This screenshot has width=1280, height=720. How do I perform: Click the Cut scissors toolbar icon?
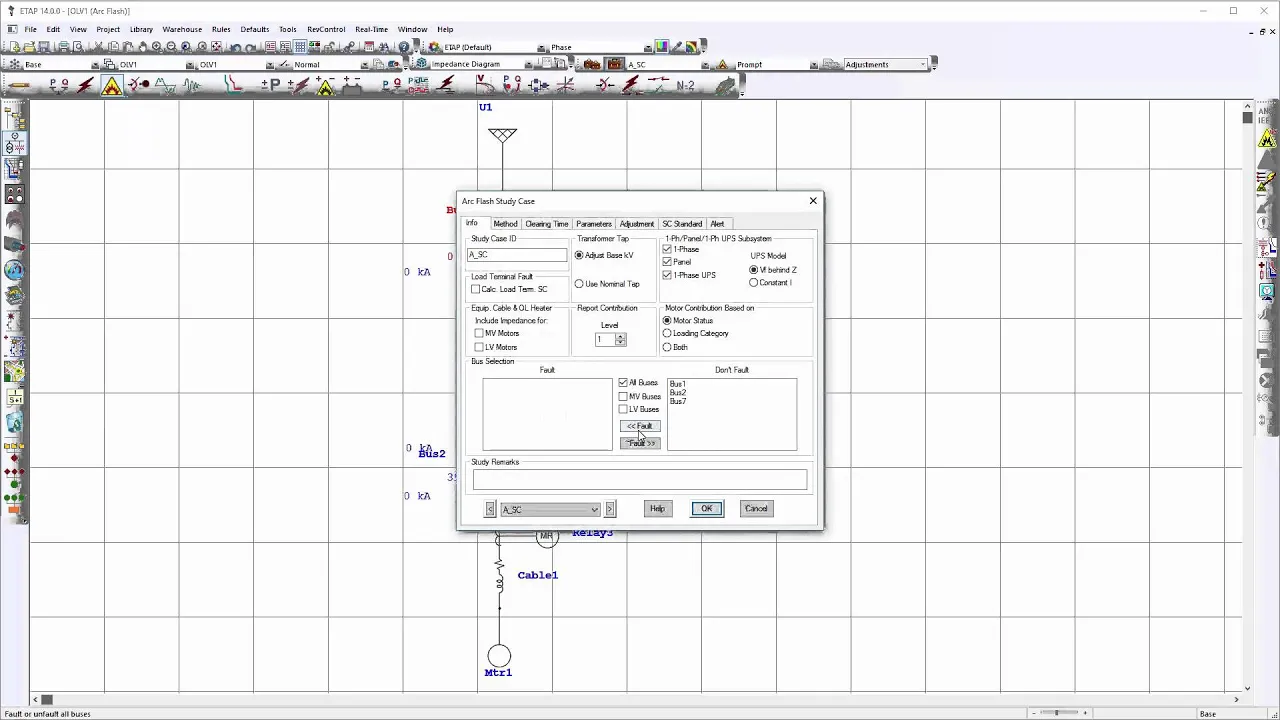98,47
